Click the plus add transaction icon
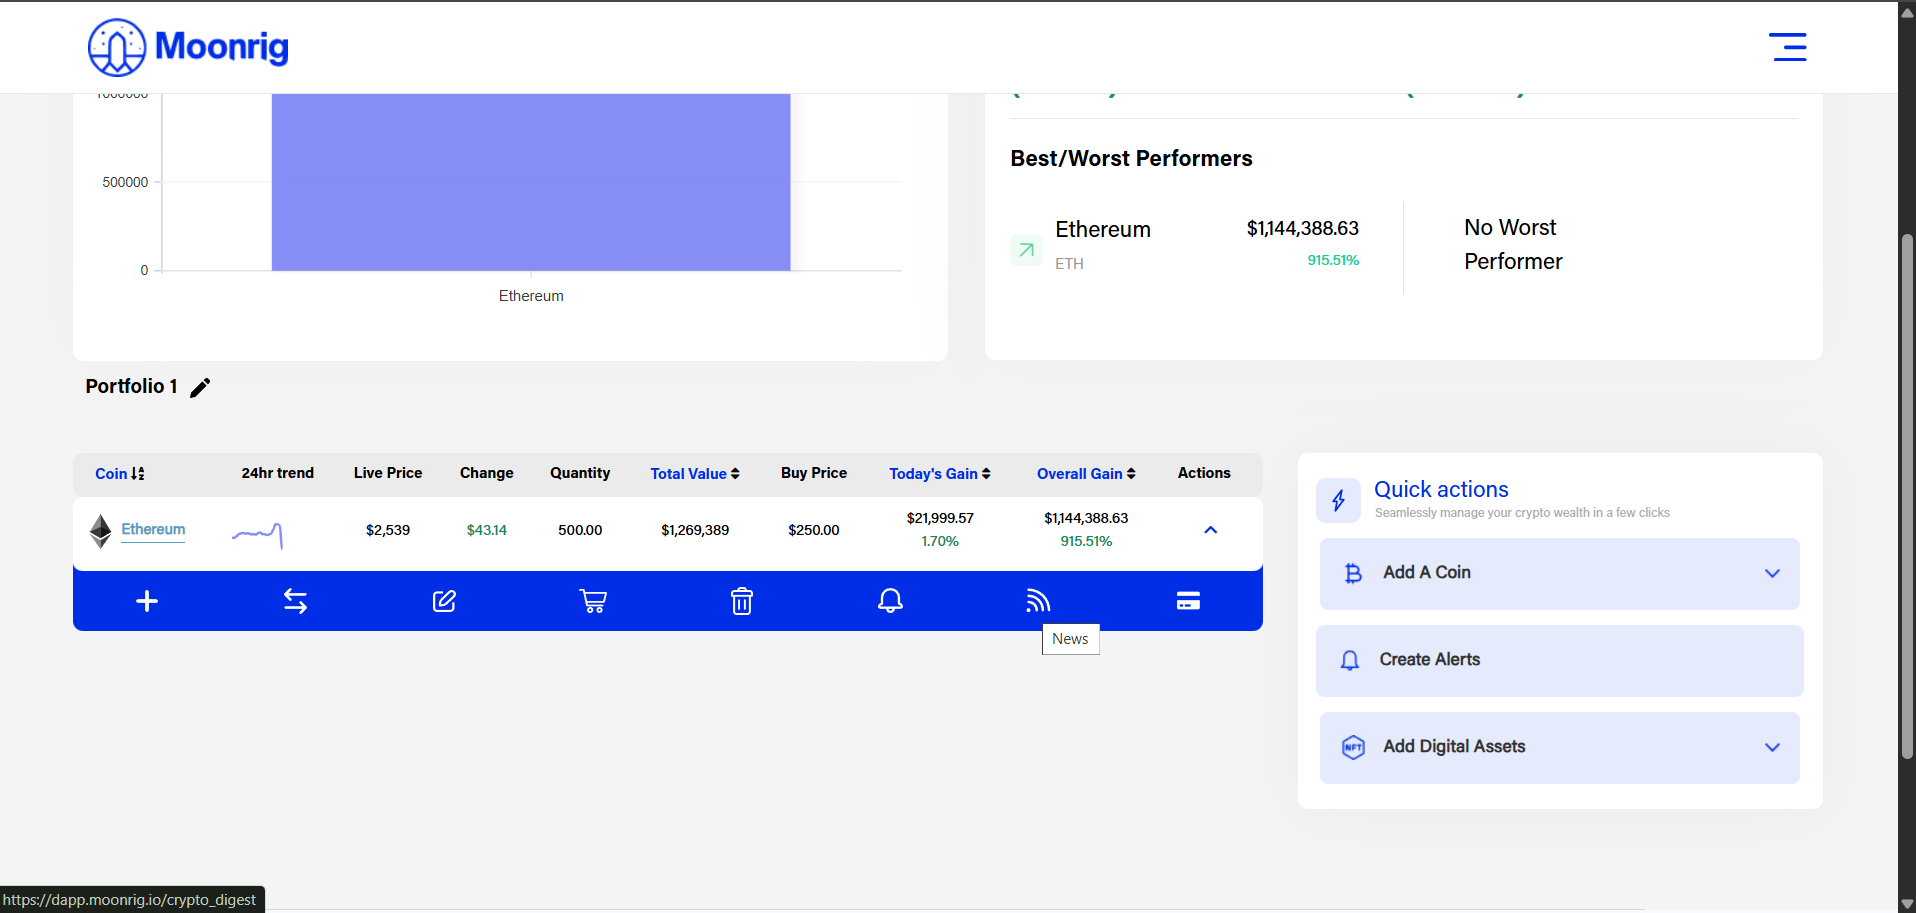1916x913 pixels. [x=147, y=601]
